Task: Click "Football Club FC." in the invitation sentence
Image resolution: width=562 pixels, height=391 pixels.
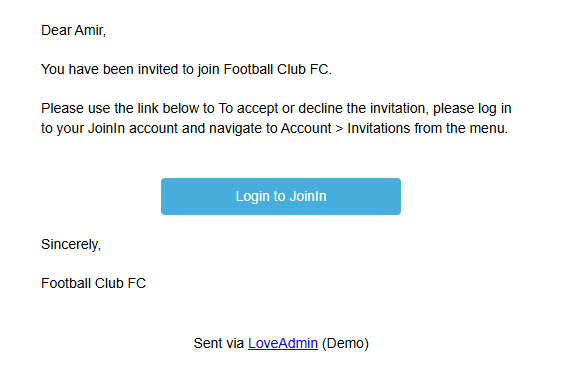Action: coord(278,69)
